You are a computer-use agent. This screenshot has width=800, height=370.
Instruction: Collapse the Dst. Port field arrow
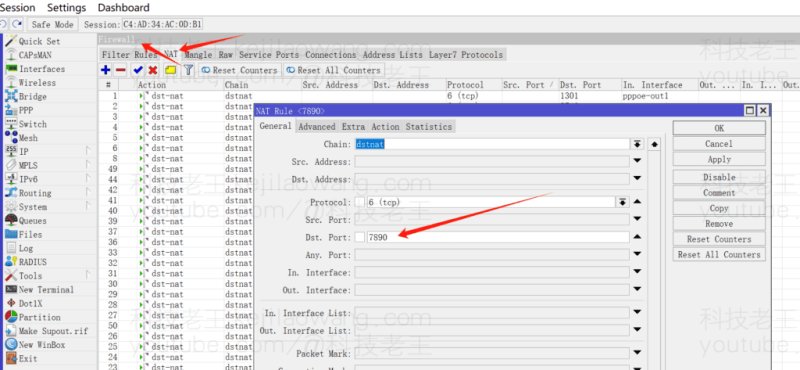pyautogui.click(x=637, y=237)
